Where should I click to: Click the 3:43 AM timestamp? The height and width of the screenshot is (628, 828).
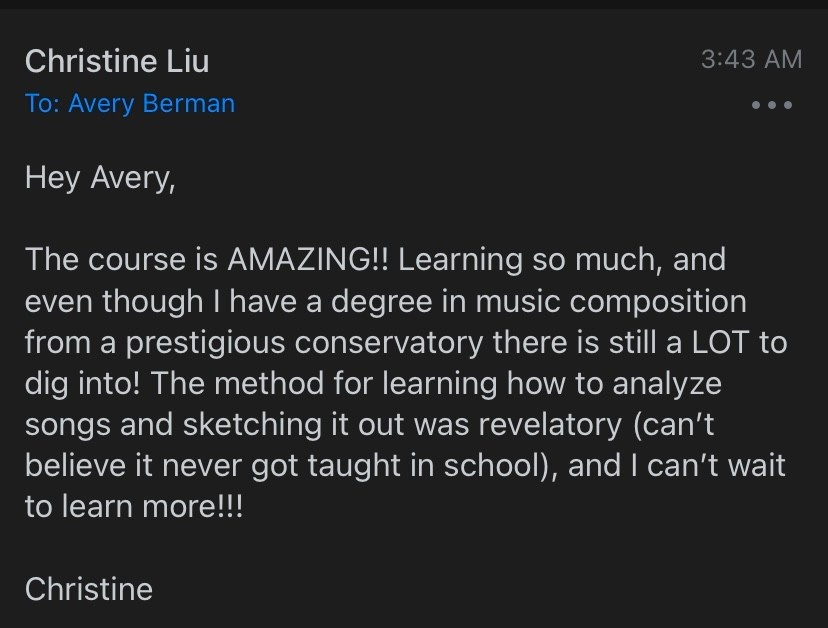[751, 59]
